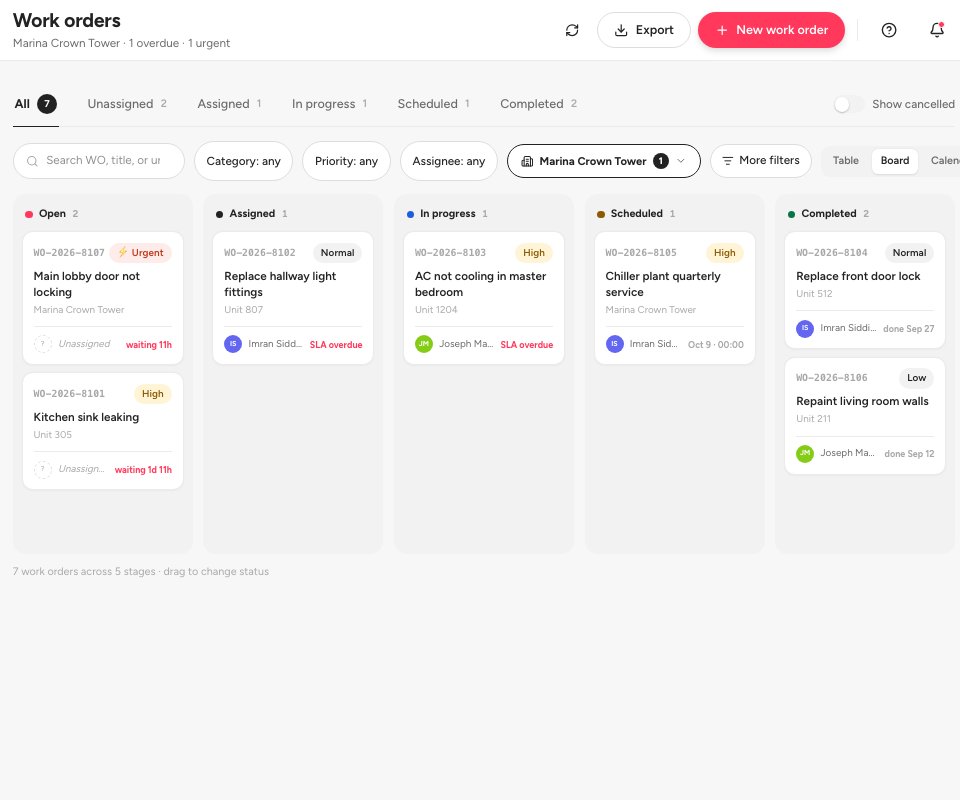Open Replace hallway light fittings card
This screenshot has width=960, height=800.
click(x=293, y=298)
